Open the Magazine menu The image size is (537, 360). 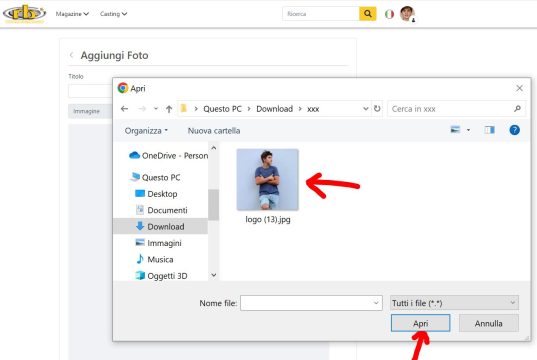coord(72,14)
